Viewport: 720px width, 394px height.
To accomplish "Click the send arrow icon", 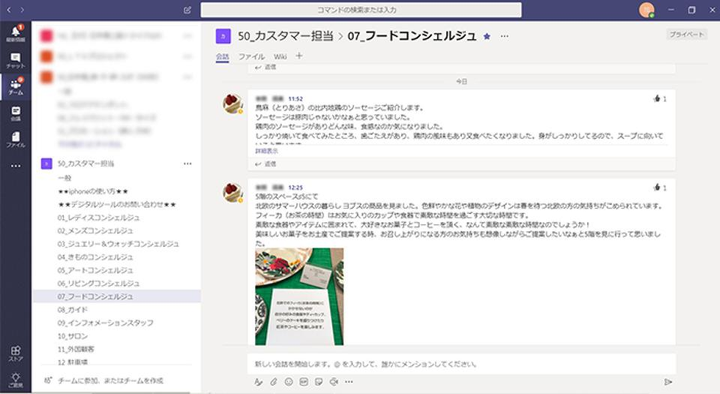I will point(668,382).
